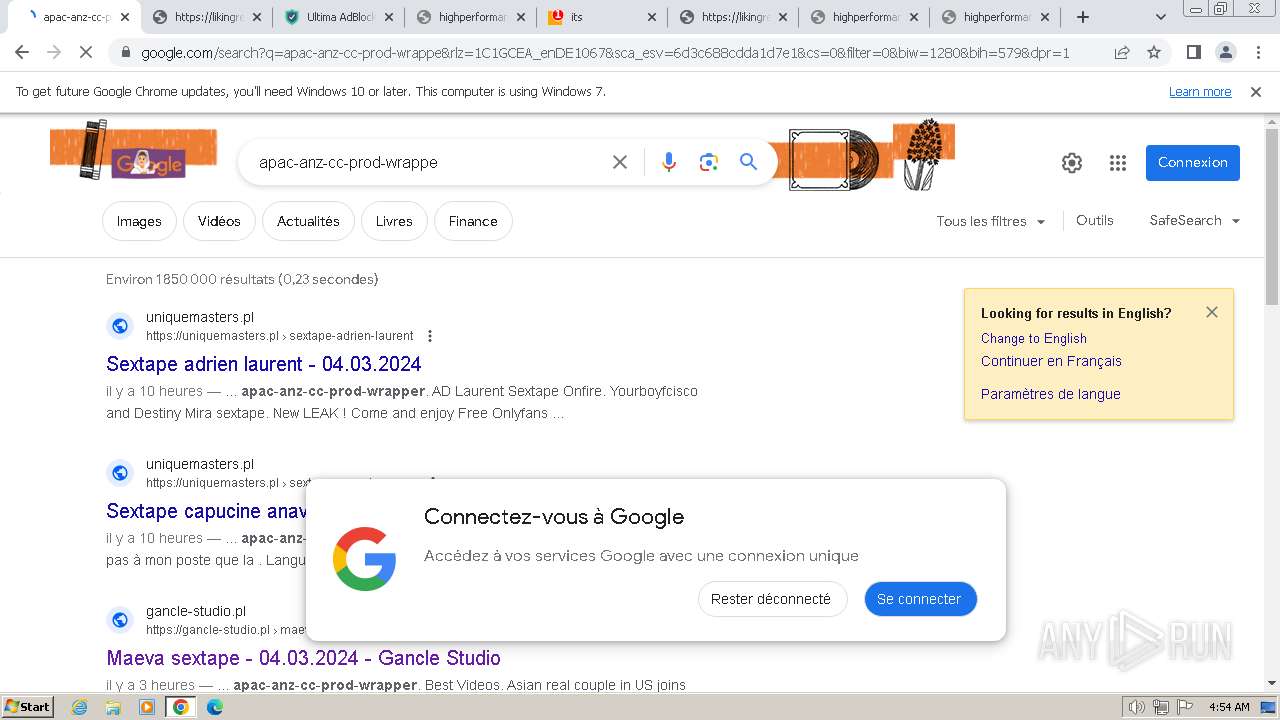Screen dimensions: 1280x720
Task: Filter results by Actualités
Action: (308, 221)
